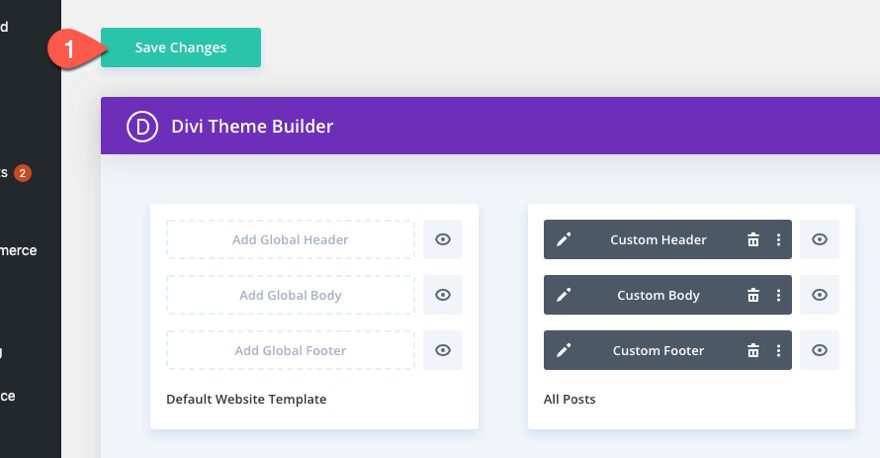The image size is (880, 458).
Task: Edit the Custom Header with pencil icon
Action: tap(564, 240)
